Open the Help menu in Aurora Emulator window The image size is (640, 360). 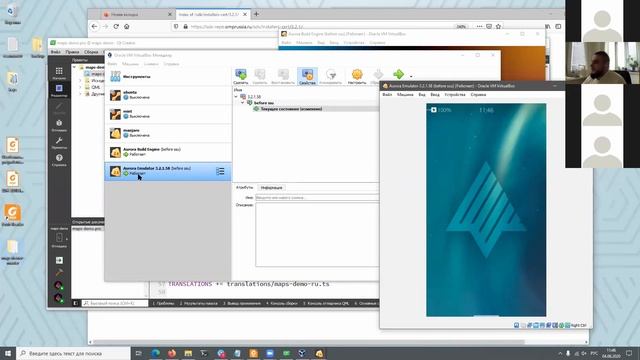pos(478,95)
